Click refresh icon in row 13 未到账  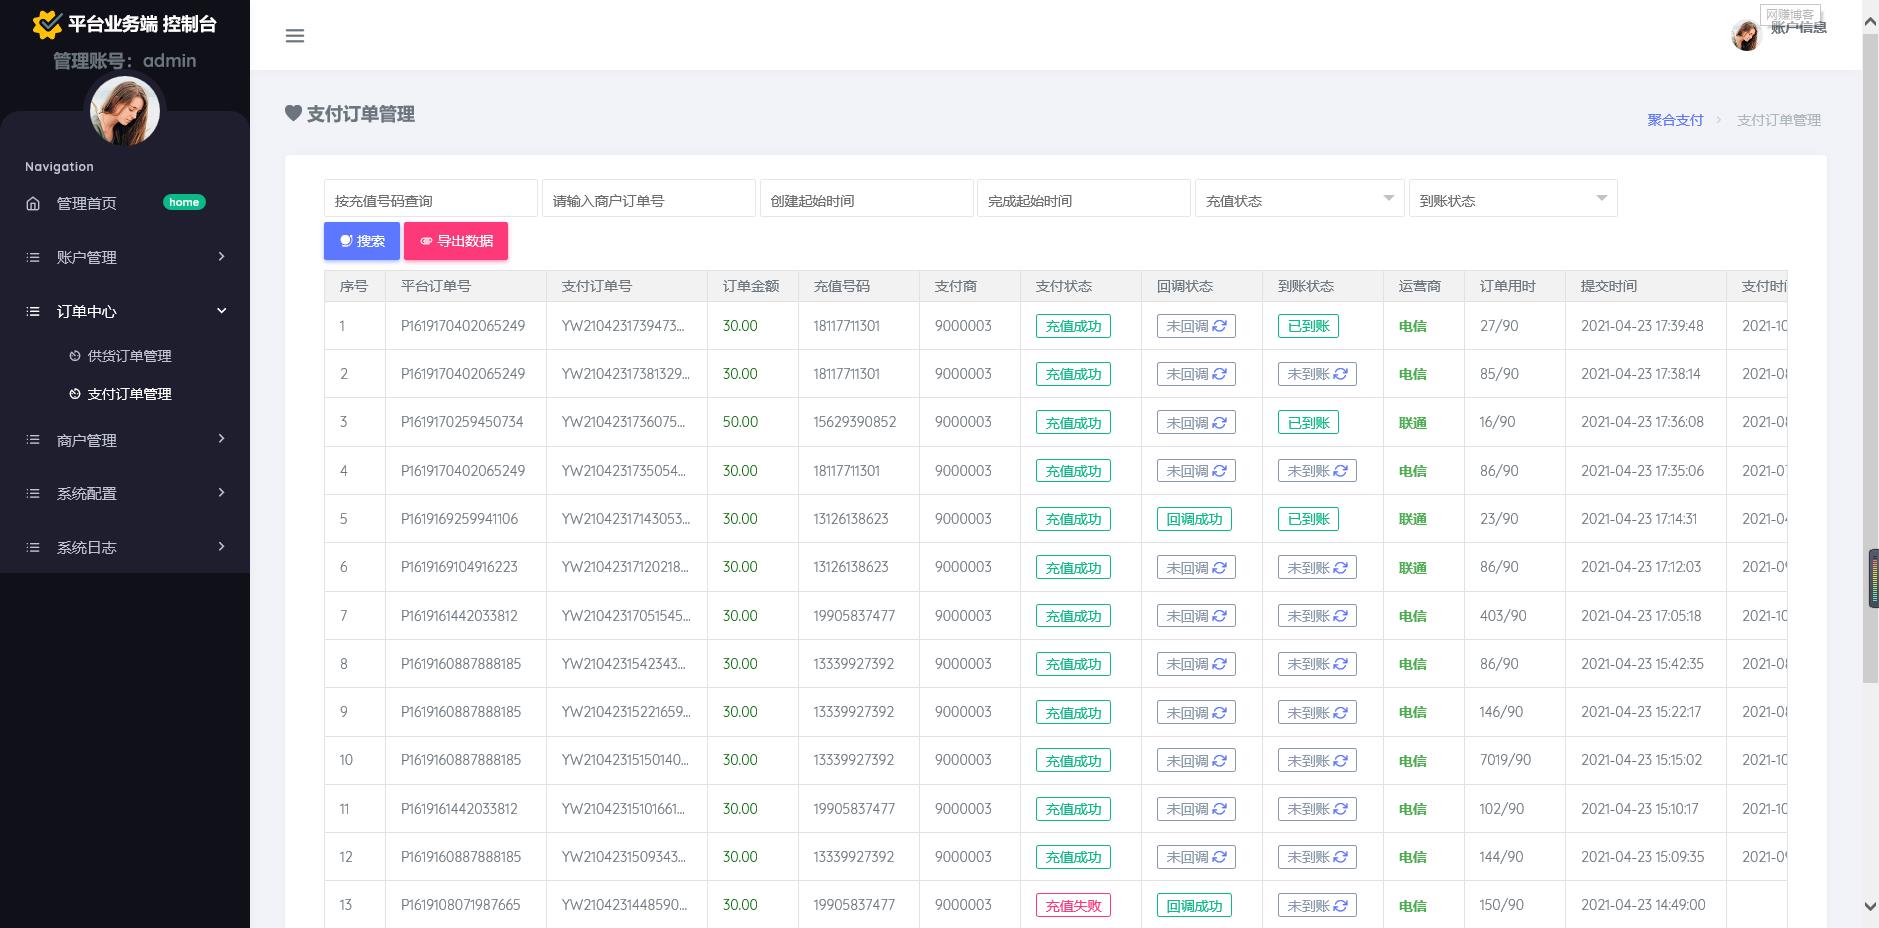[x=1341, y=906]
